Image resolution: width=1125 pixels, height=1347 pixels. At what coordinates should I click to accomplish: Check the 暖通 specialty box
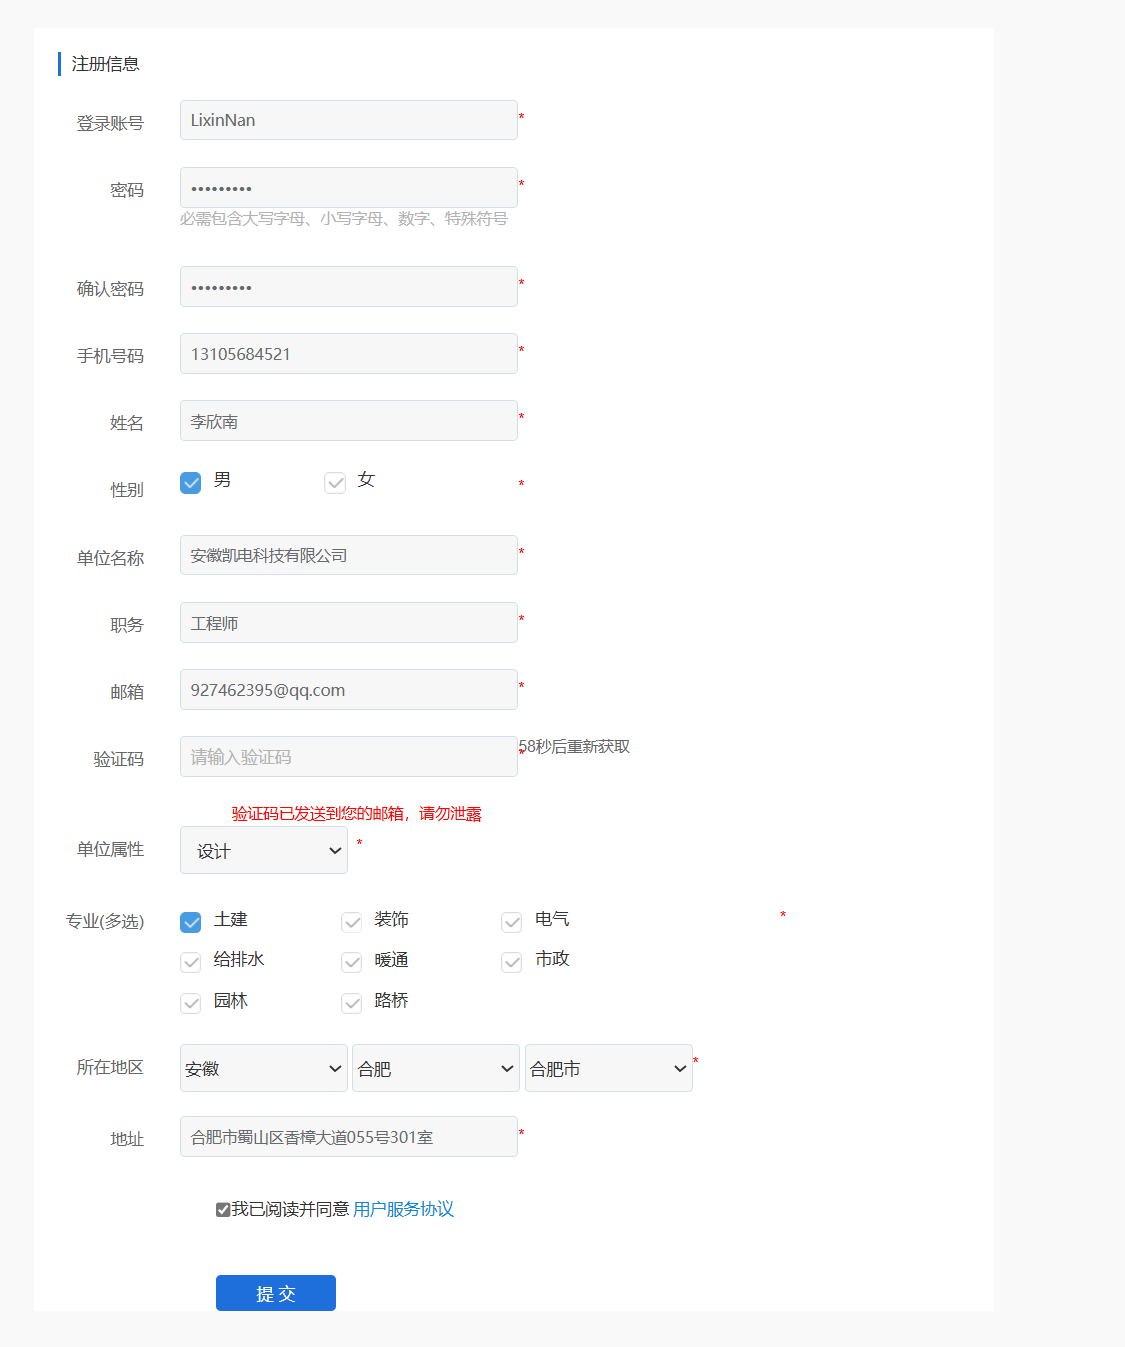point(352,962)
